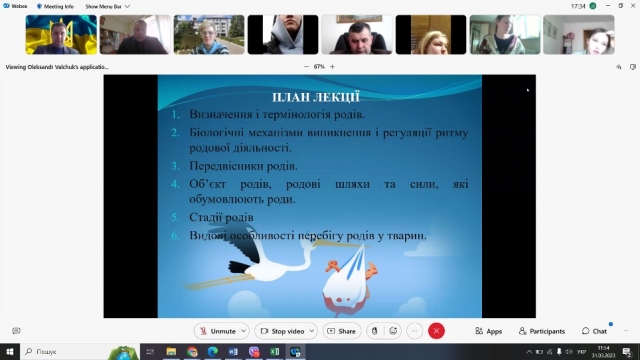The image size is (640, 360).
Task: Click microphone icon in system tray
Action: [559, 351]
